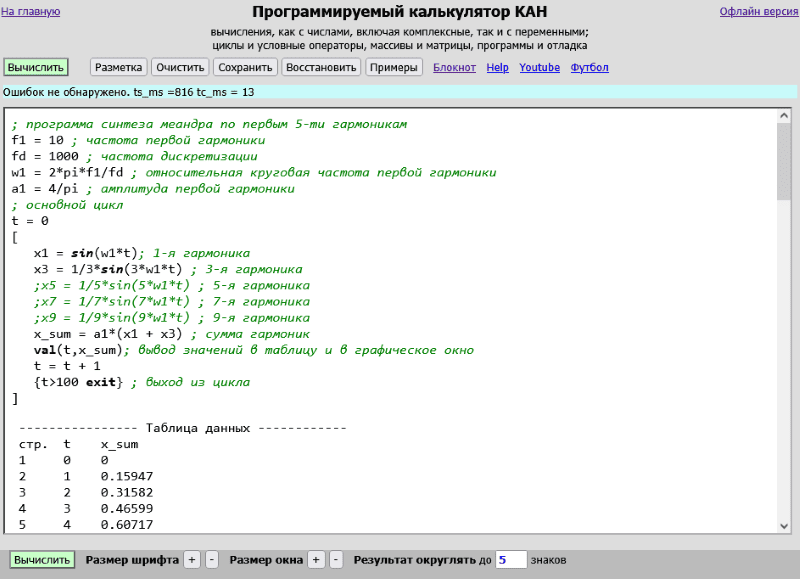Open the Офлайн версия link
The image size is (800, 579).
point(758,12)
